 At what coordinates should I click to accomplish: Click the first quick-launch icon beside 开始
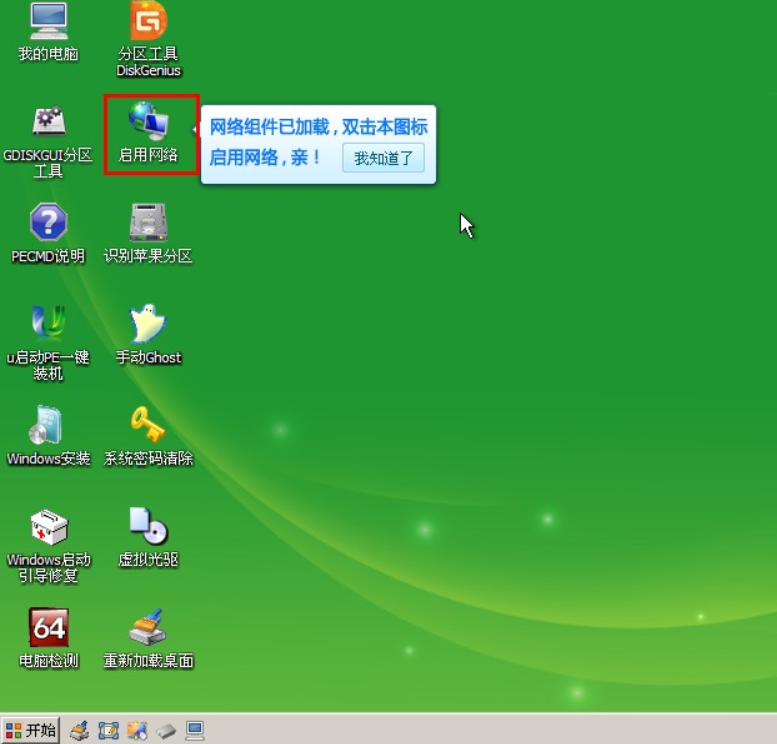[x=79, y=731]
